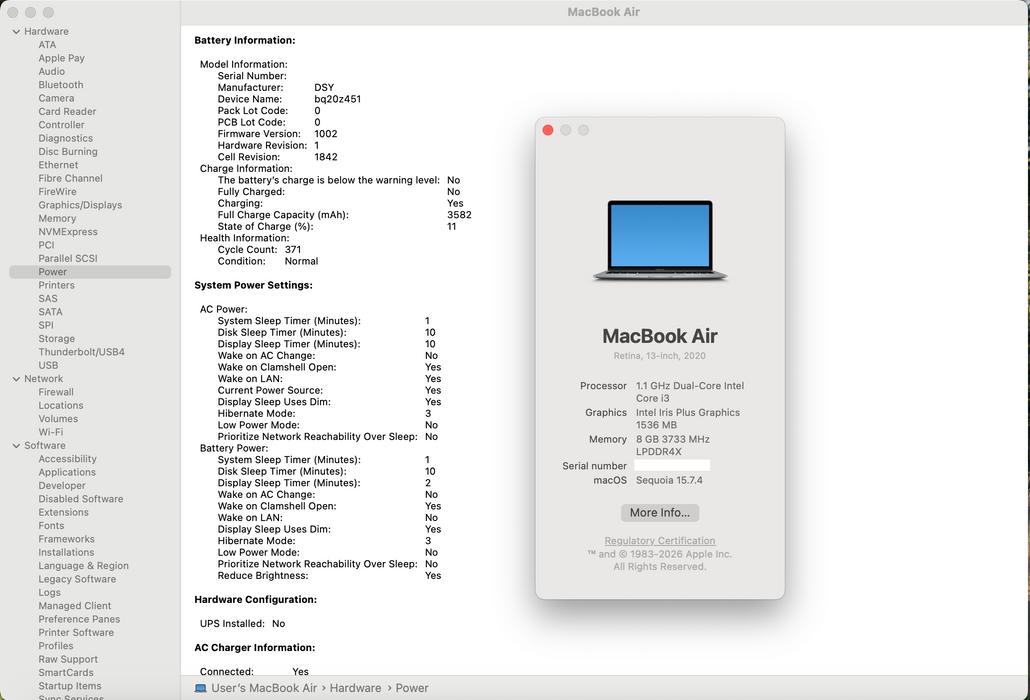
Task: Close the About This Mac window
Action: pos(548,130)
